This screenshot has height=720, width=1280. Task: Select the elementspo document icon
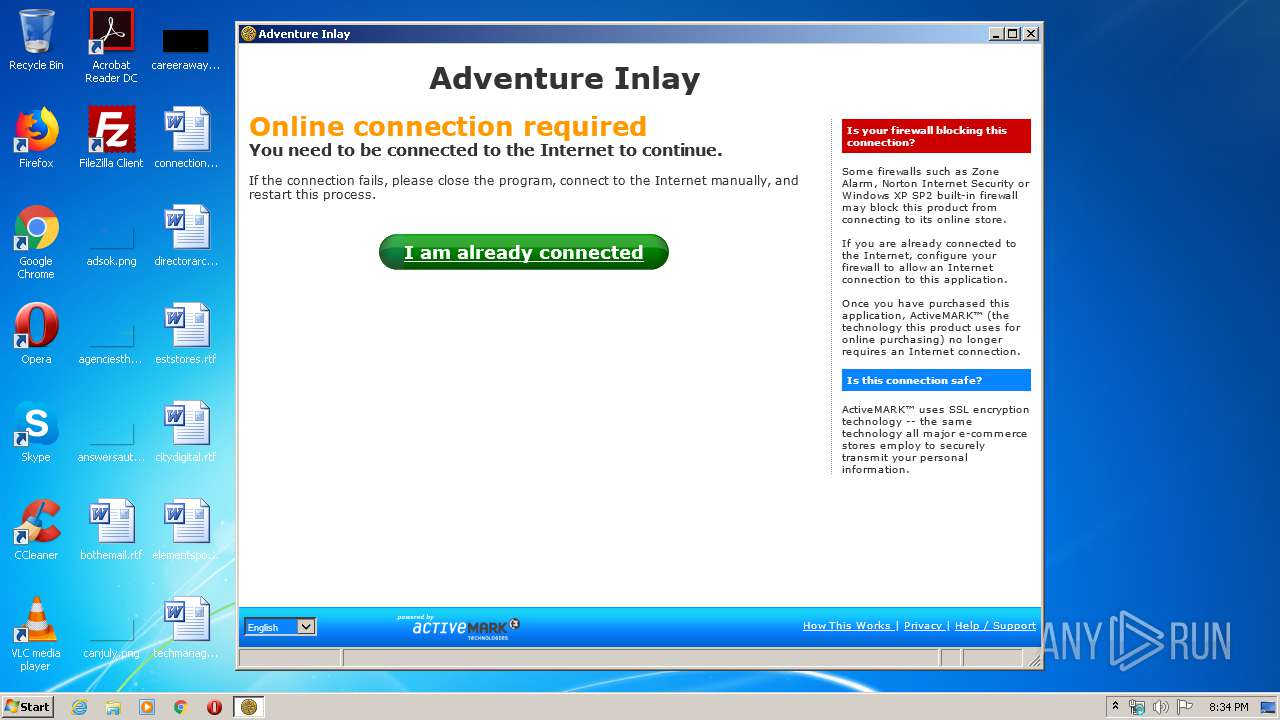coord(186,530)
